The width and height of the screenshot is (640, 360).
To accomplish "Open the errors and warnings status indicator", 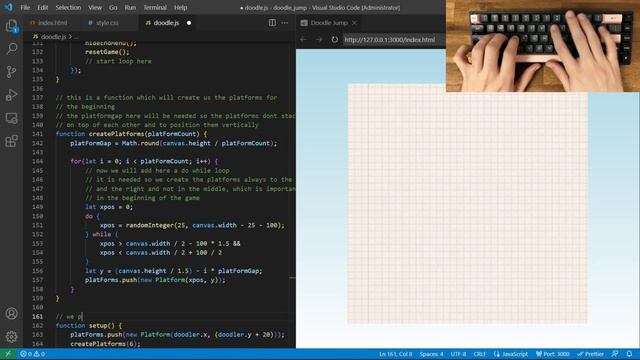I will 32,354.
